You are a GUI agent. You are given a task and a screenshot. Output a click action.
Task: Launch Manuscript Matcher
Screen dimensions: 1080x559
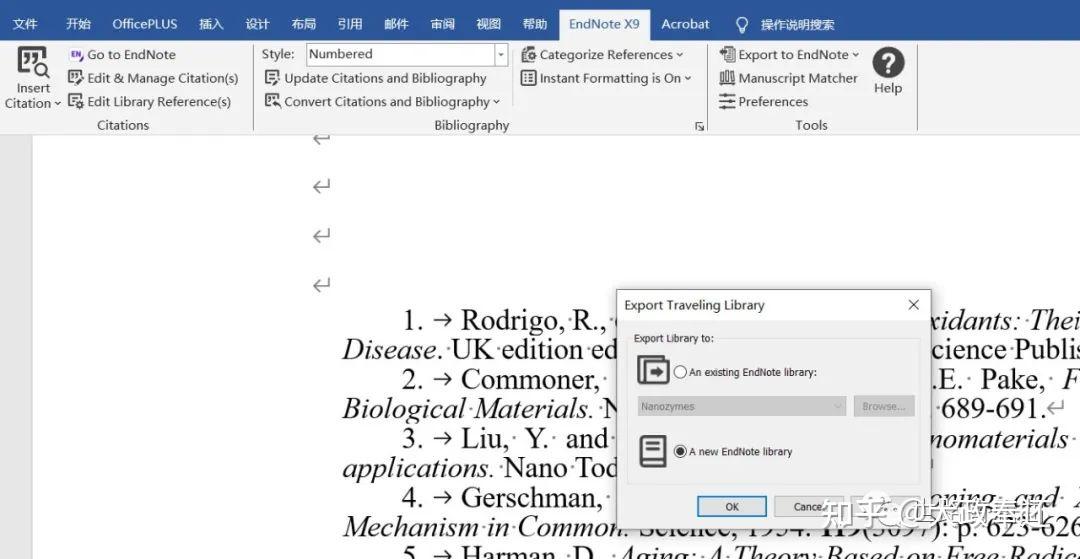[x=789, y=78]
